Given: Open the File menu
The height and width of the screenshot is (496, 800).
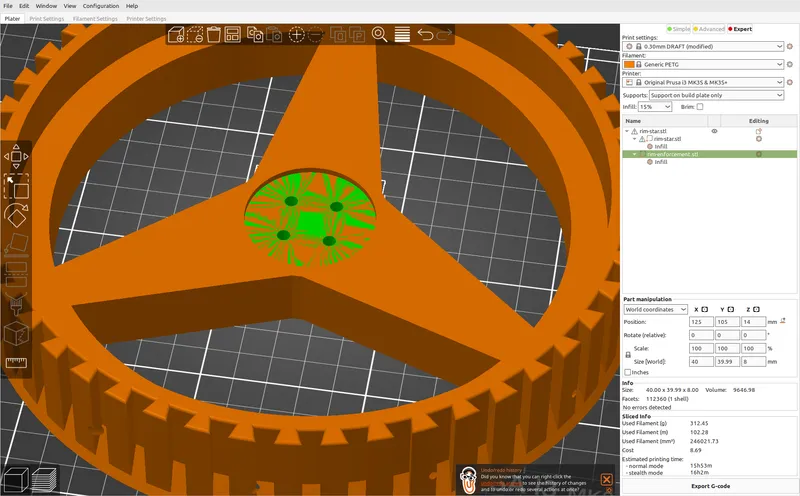Looking at the screenshot, I should click(8, 6).
